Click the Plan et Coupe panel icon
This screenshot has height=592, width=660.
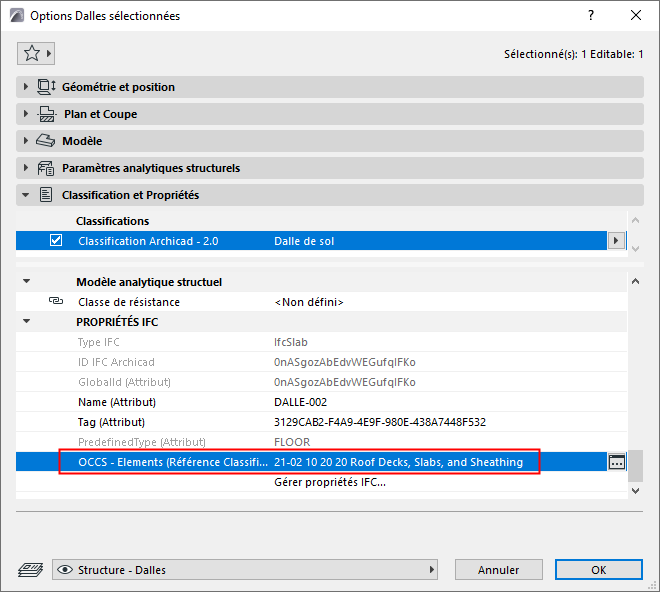[x=46, y=114]
